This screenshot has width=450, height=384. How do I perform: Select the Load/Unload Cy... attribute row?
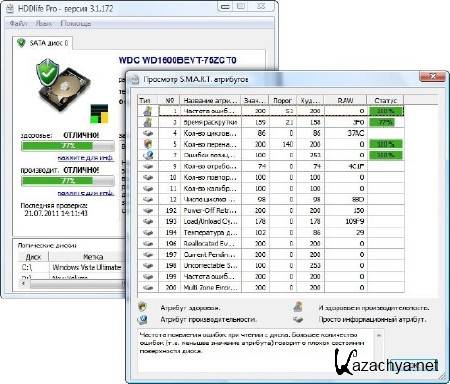tap(271, 221)
